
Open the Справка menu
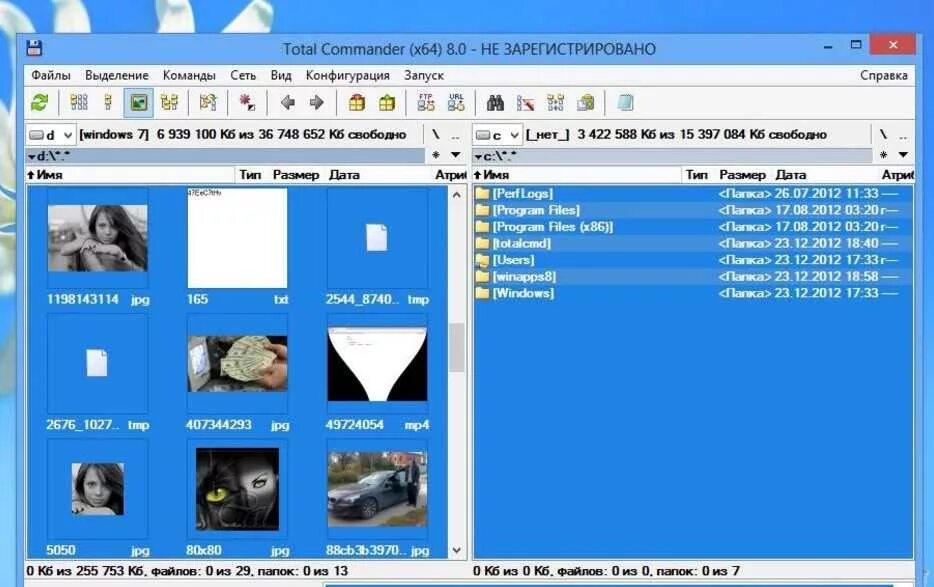pos(883,75)
